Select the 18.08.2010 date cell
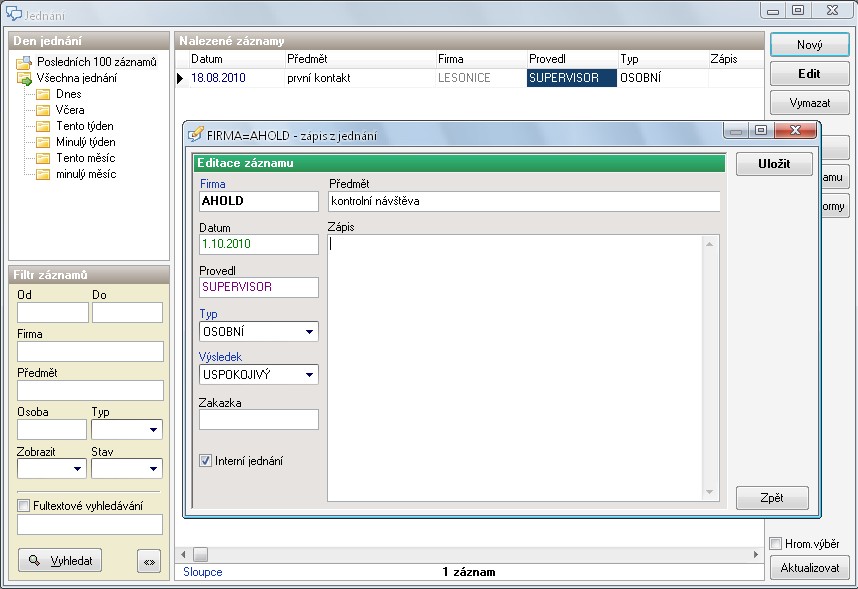Viewport: 858px width, 589px height. coord(236,78)
